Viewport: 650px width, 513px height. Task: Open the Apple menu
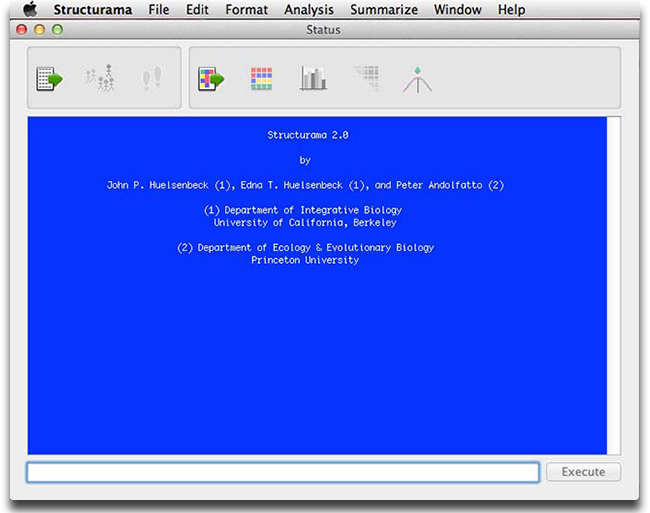click(x=29, y=10)
